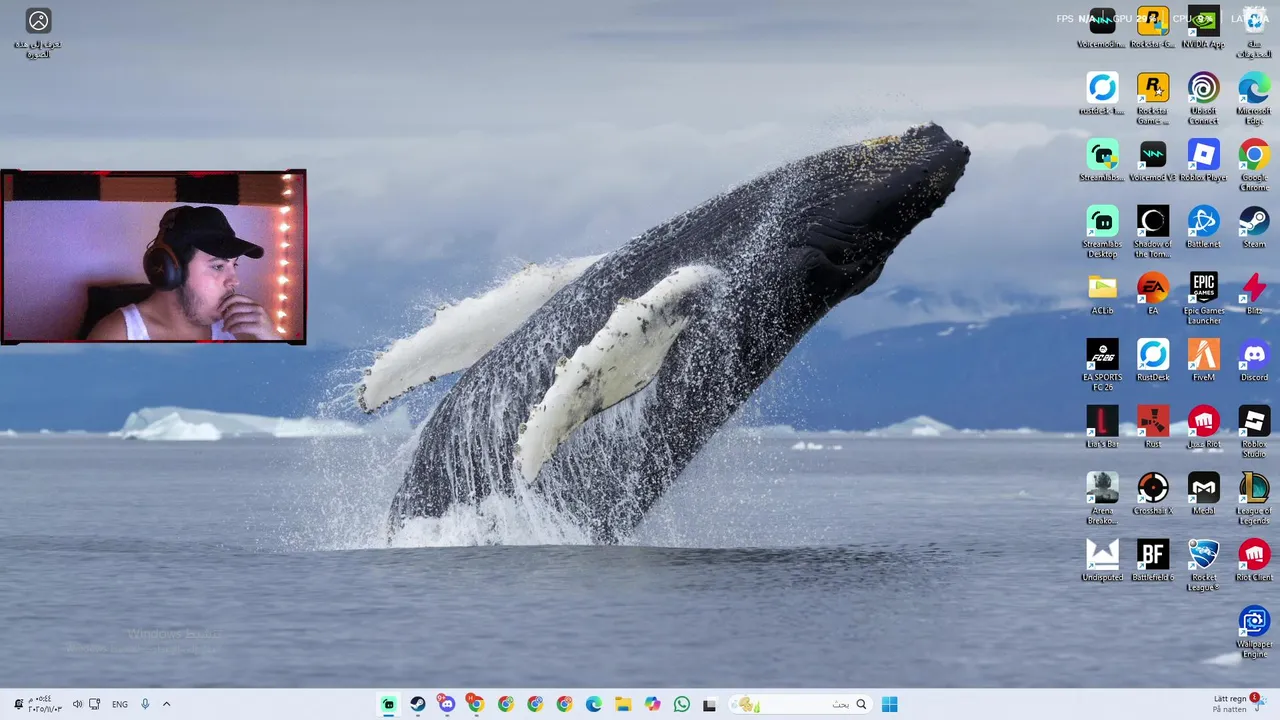Launch the Roblox Studio shortcut
Image resolution: width=1280 pixels, height=720 pixels.
[1254, 432]
